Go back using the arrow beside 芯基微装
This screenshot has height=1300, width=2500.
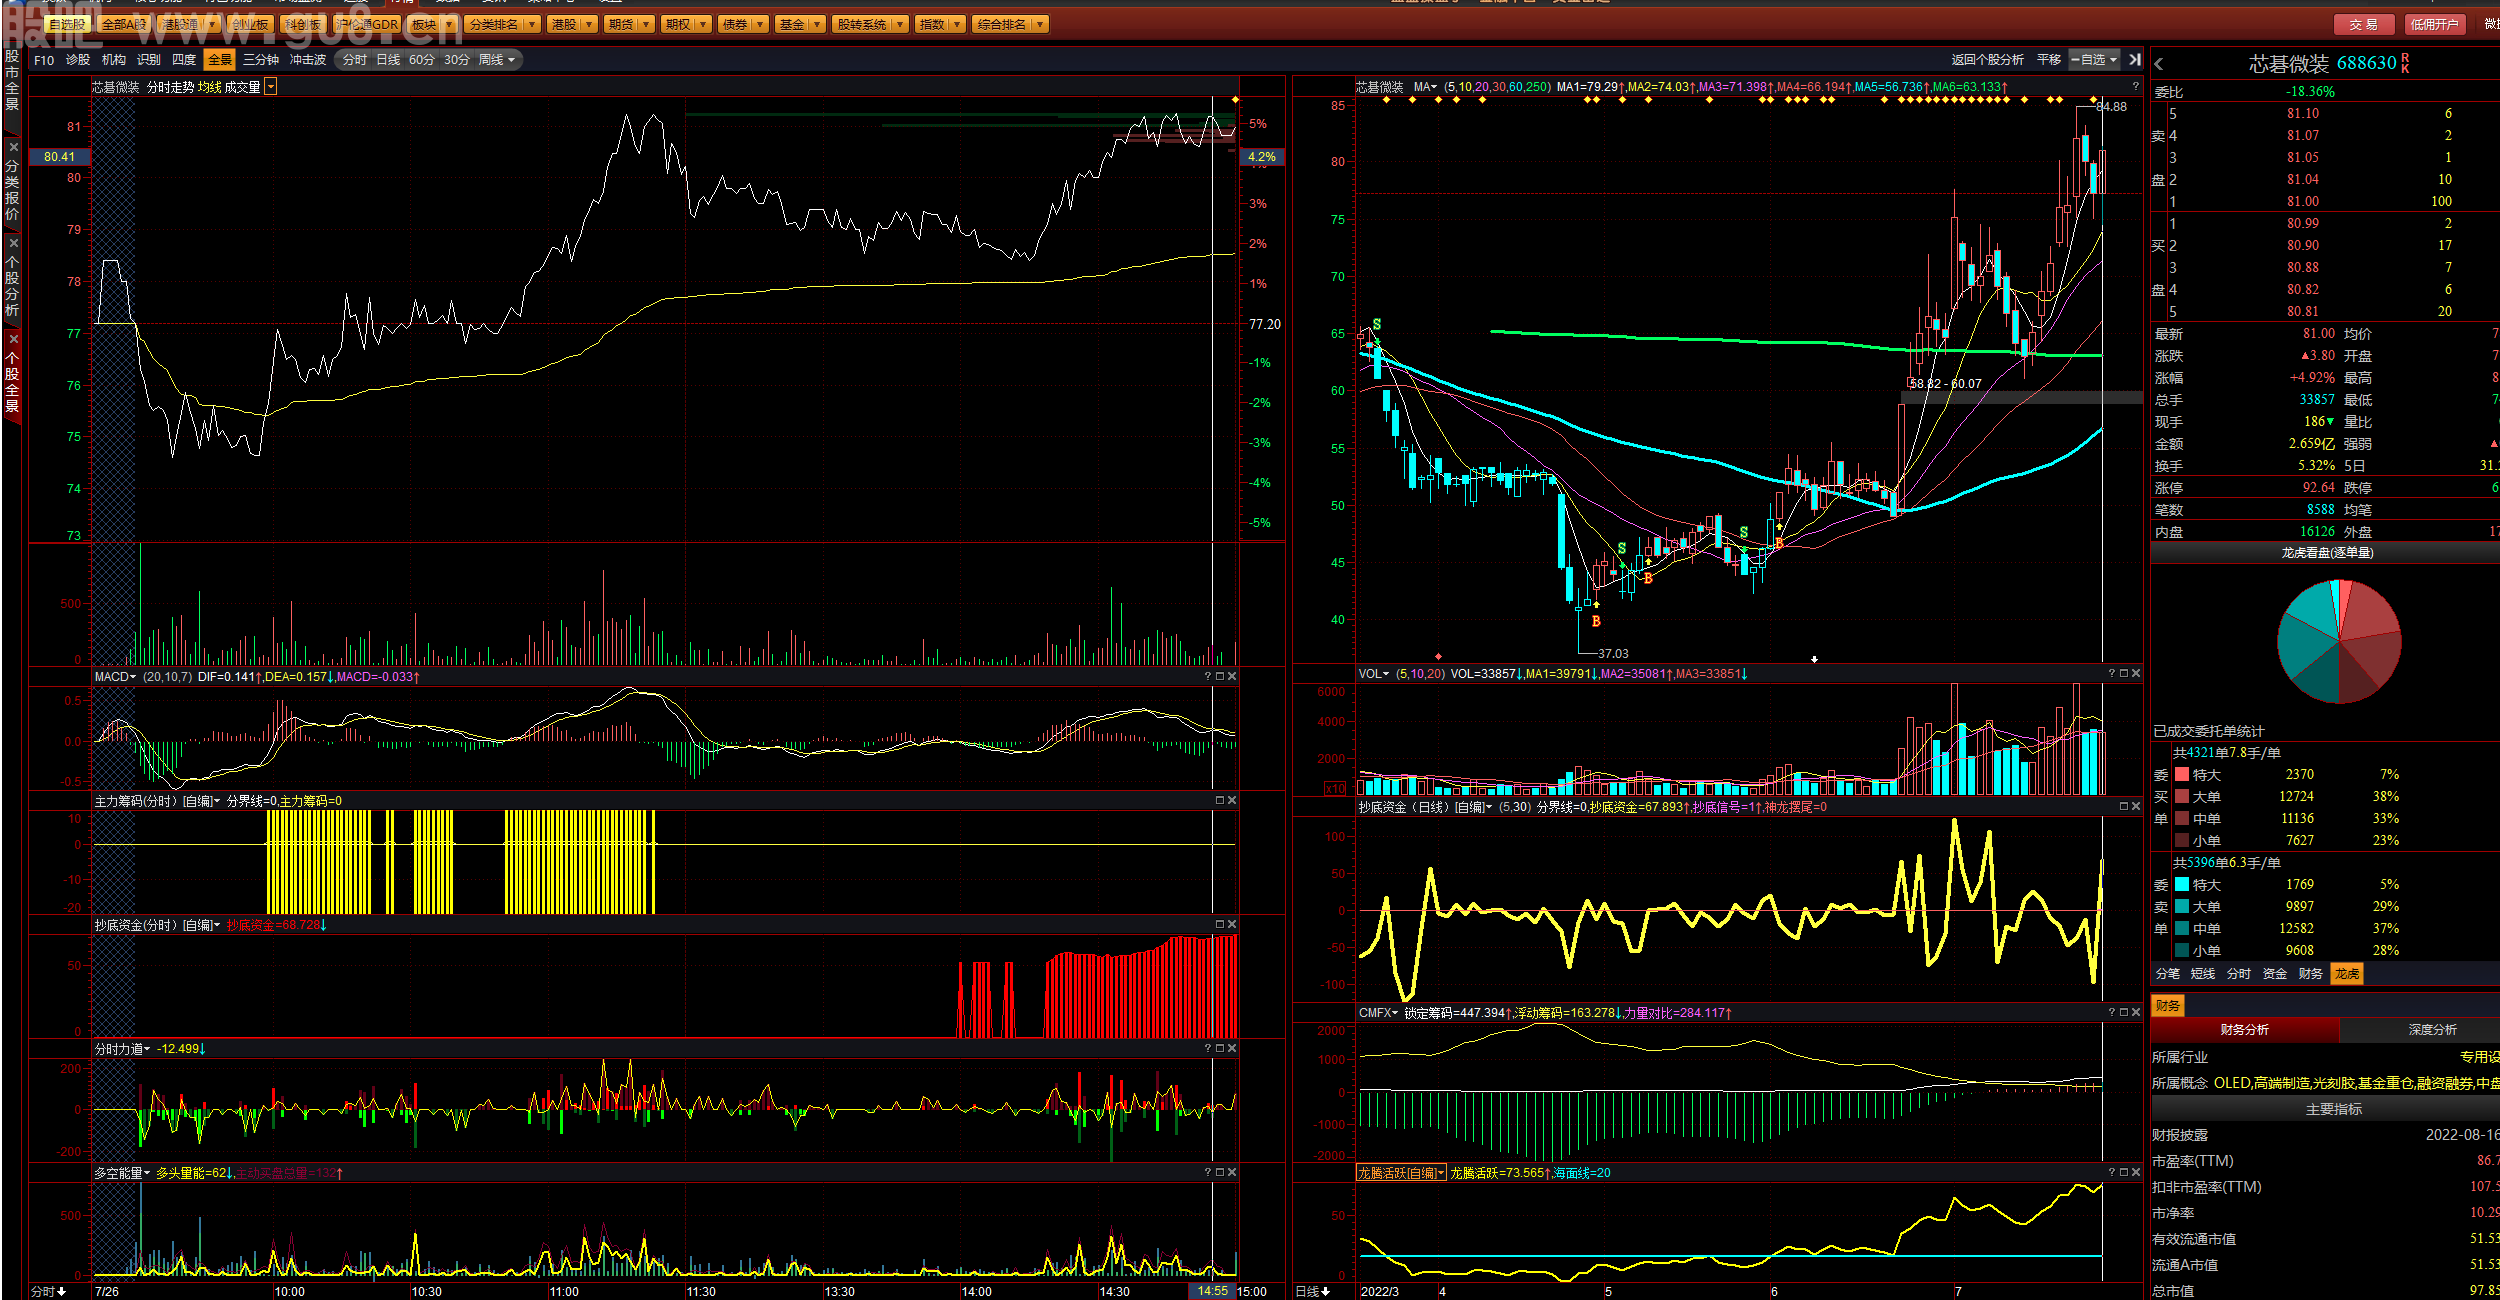coord(2159,64)
